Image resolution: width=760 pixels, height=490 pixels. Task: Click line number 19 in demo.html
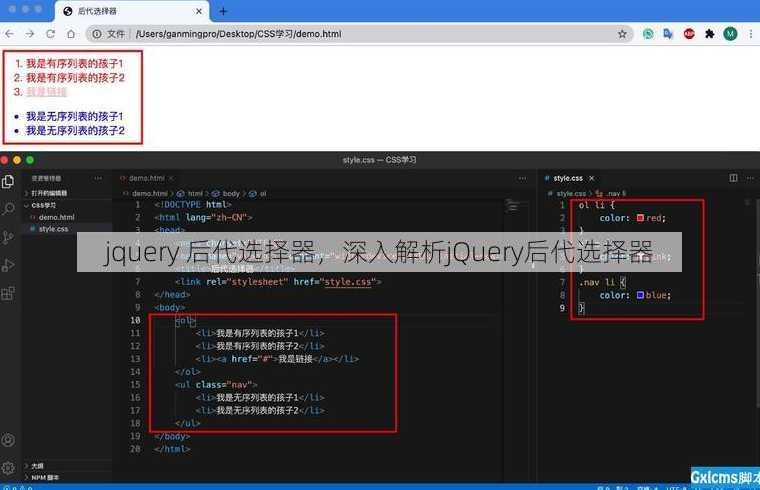tap(135, 436)
